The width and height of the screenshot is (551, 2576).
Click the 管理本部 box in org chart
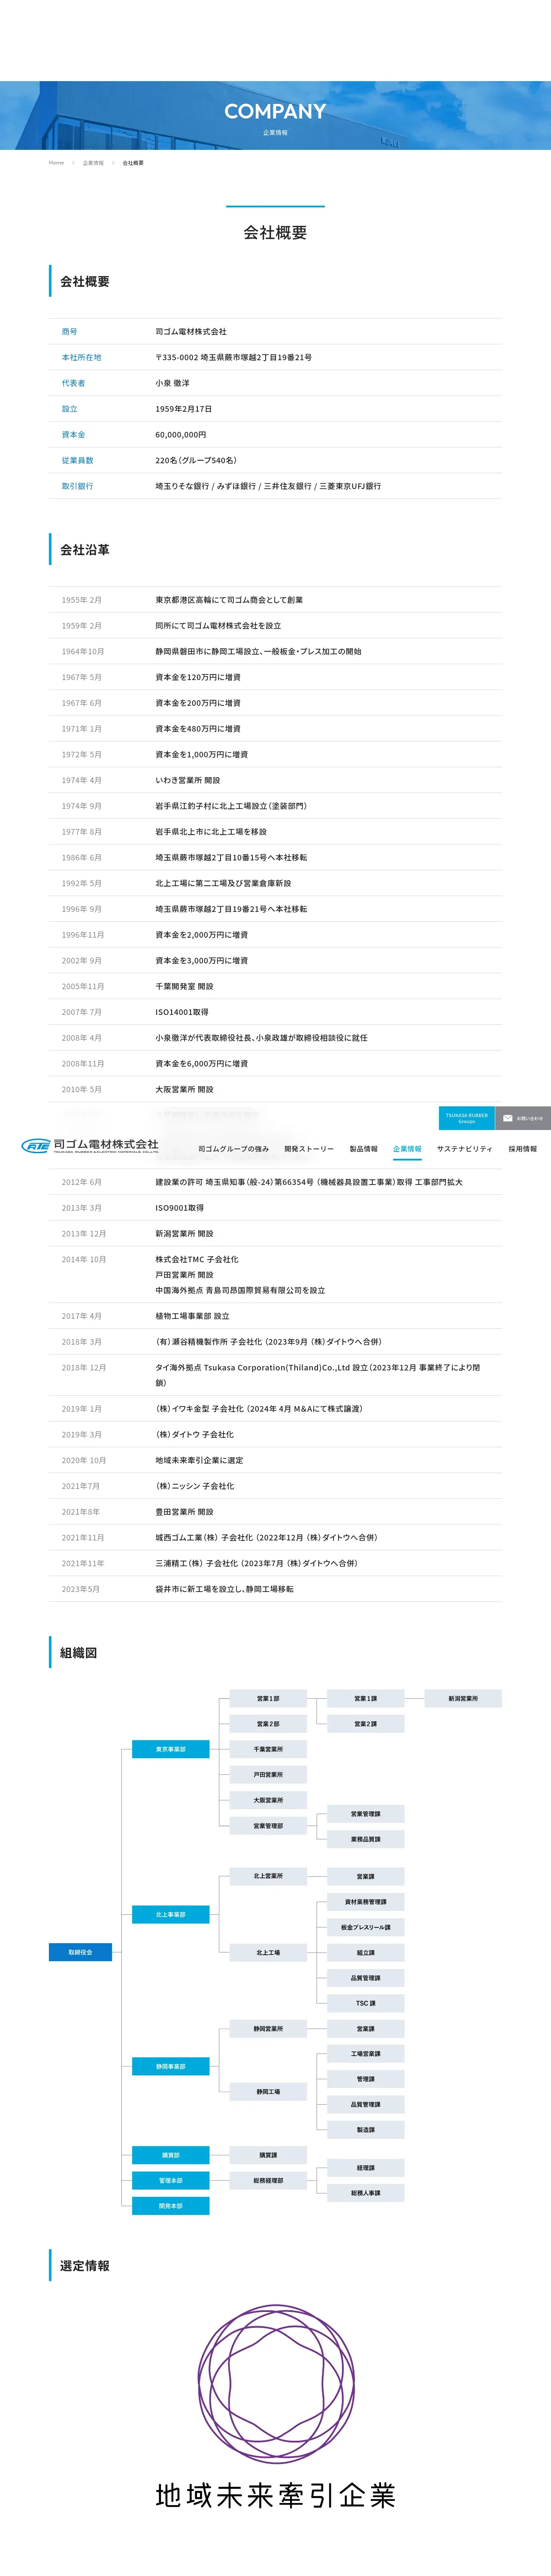171,2180
